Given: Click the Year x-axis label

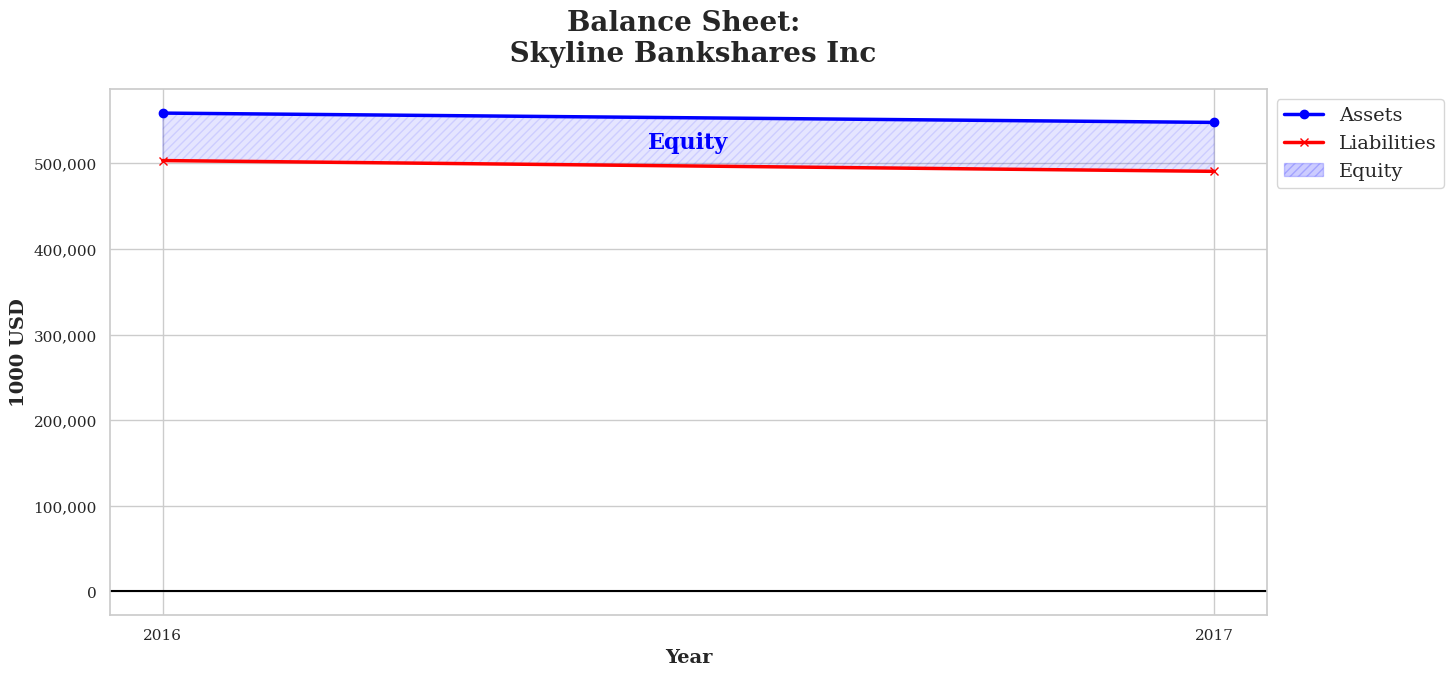Looking at the screenshot, I should [688, 657].
